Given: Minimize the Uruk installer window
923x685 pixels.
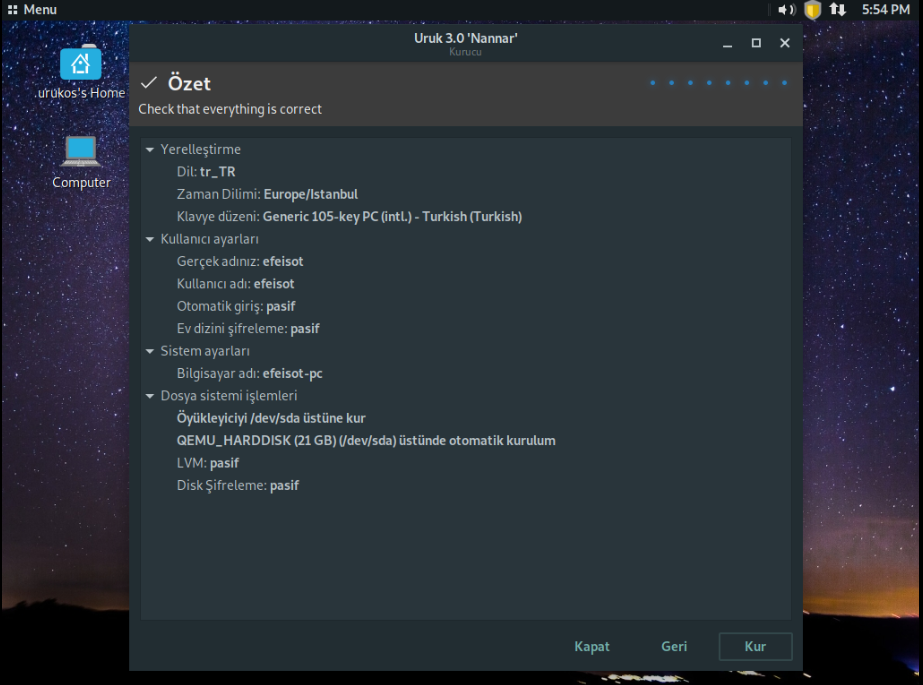Looking at the screenshot, I should click(x=728, y=43).
